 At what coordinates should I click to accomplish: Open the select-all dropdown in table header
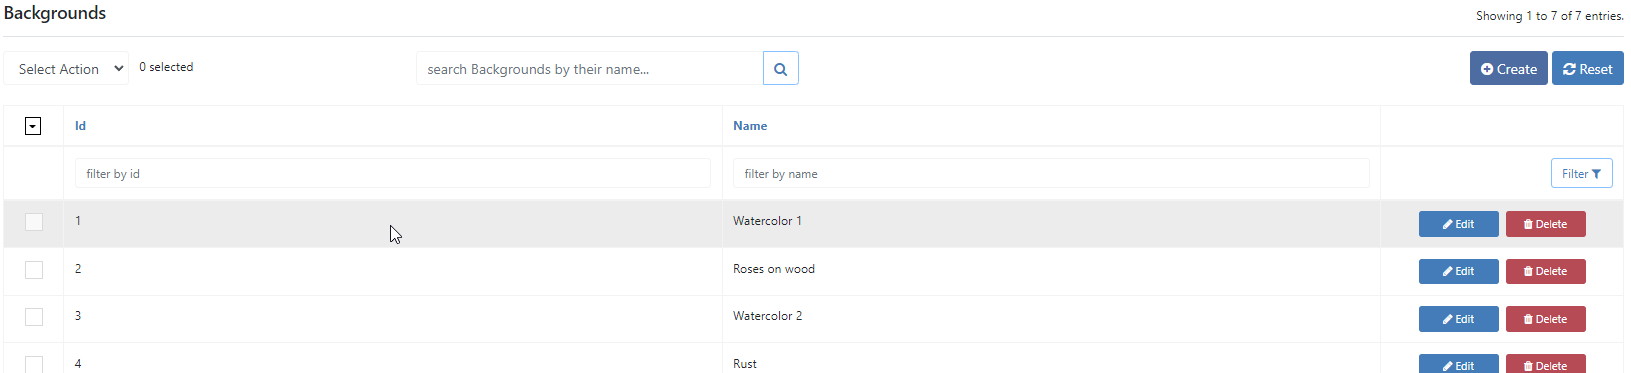pos(33,126)
